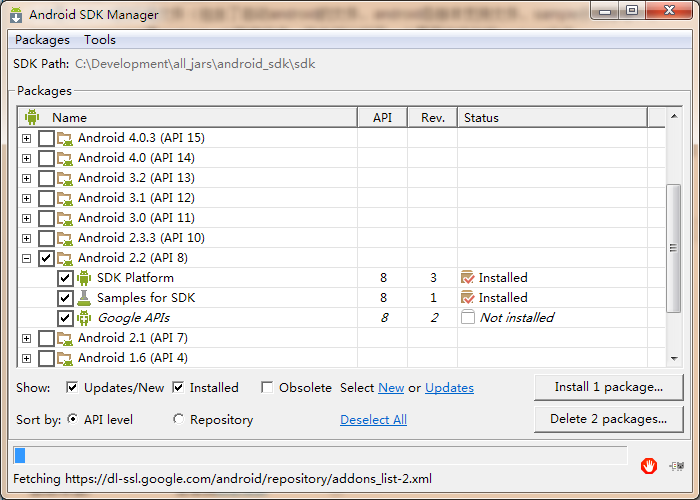This screenshot has width=700, height=500.
Task: Click the Delete 2 packages button
Action: coord(608,419)
